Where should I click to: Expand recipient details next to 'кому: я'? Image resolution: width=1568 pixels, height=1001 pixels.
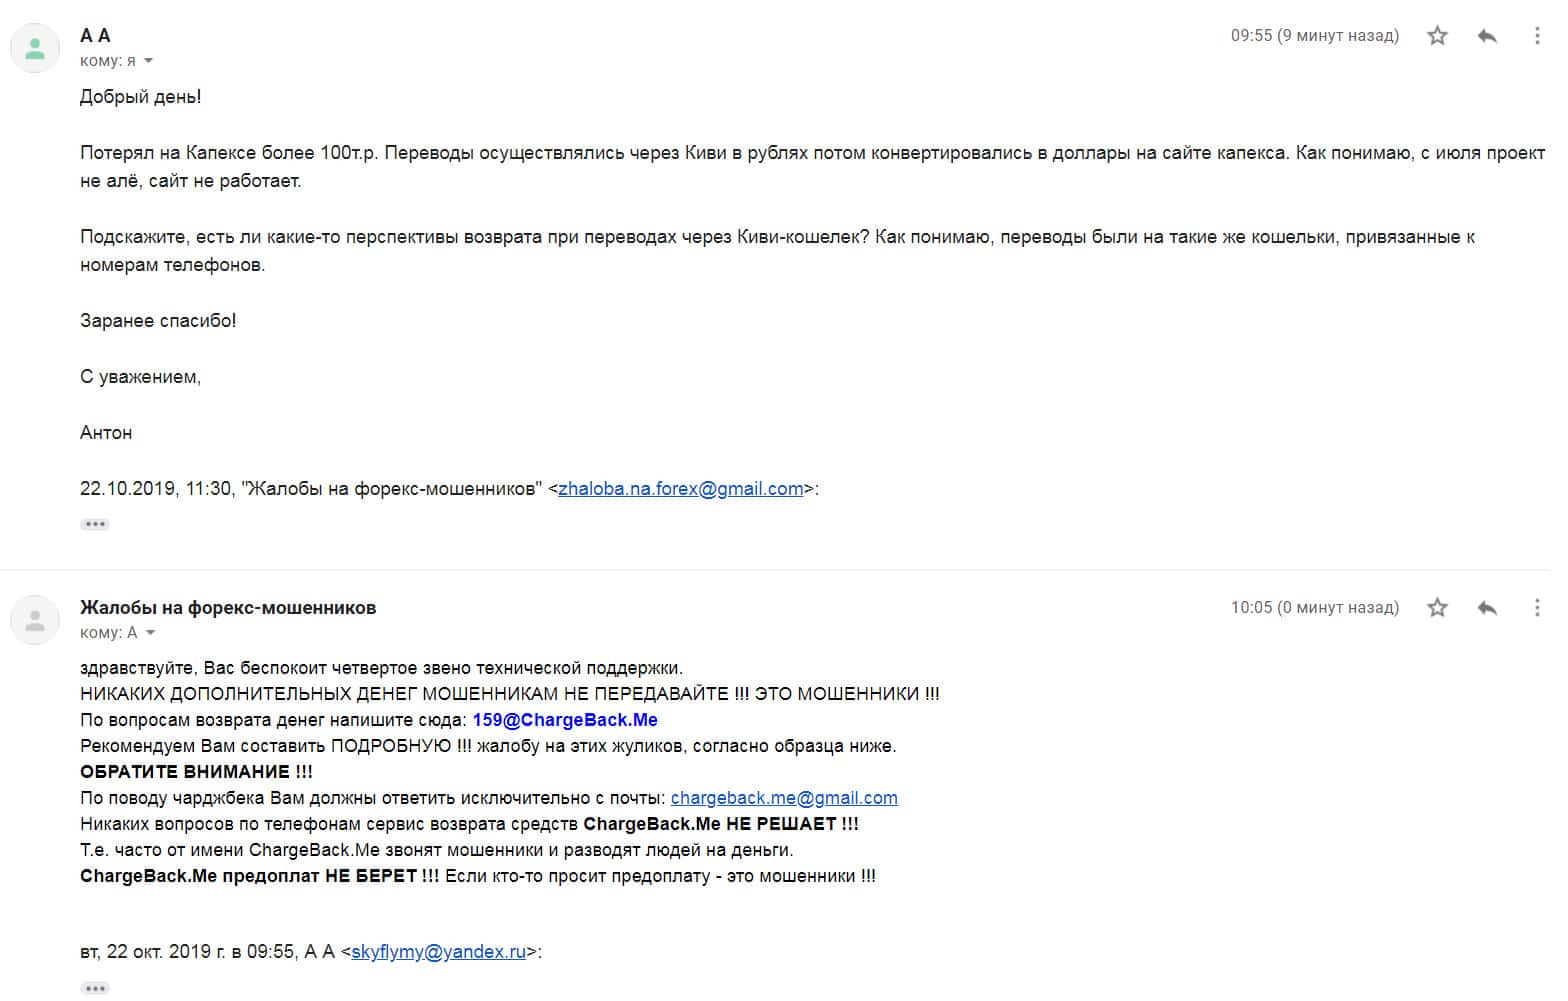pyautogui.click(x=149, y=61)
